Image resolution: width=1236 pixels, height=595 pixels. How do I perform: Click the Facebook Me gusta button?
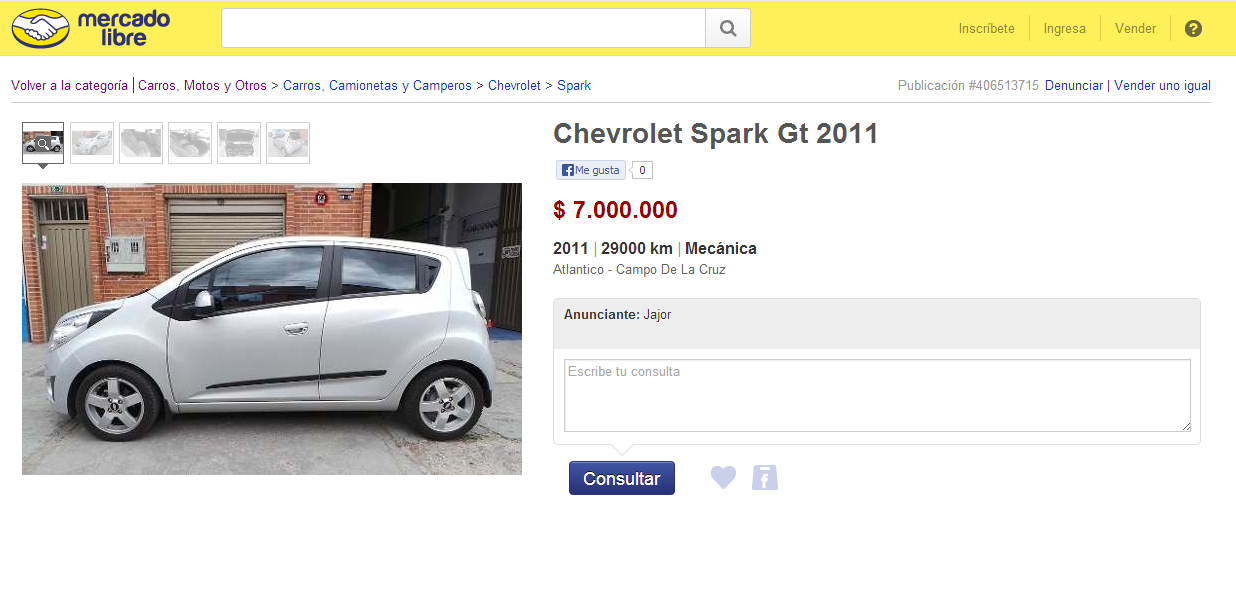(591, 170)
